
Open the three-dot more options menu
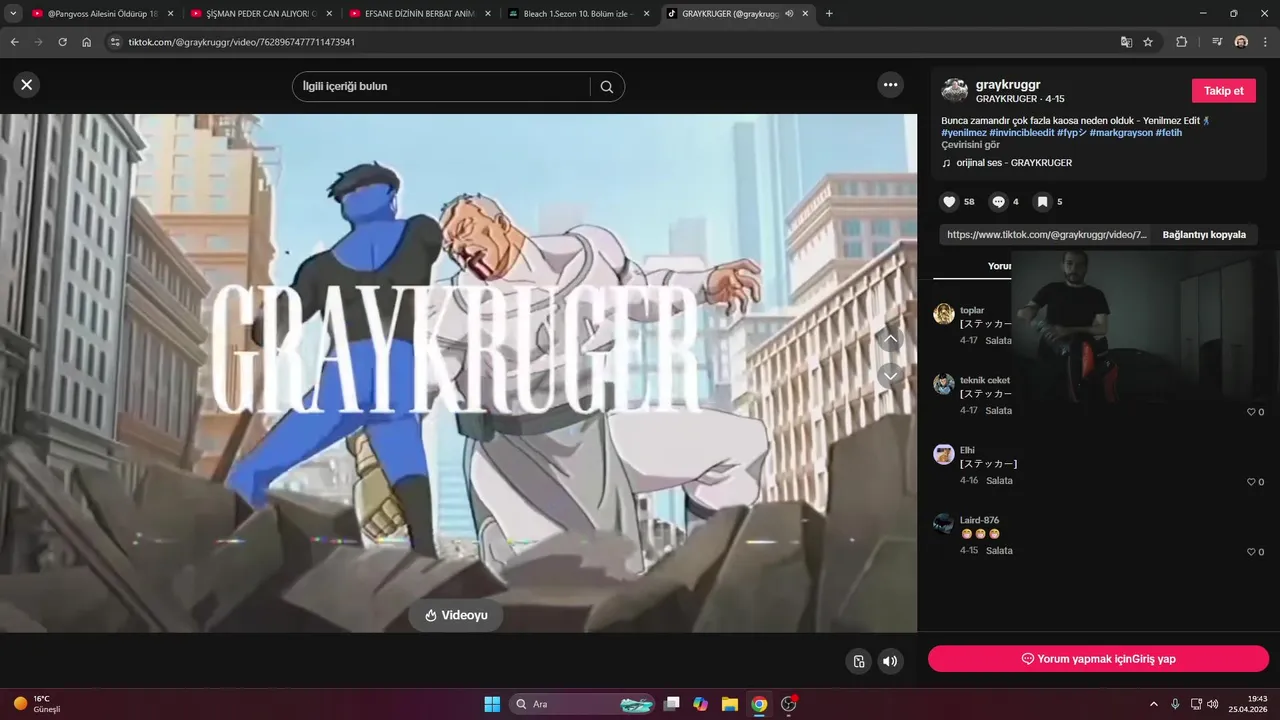[891, 85]
